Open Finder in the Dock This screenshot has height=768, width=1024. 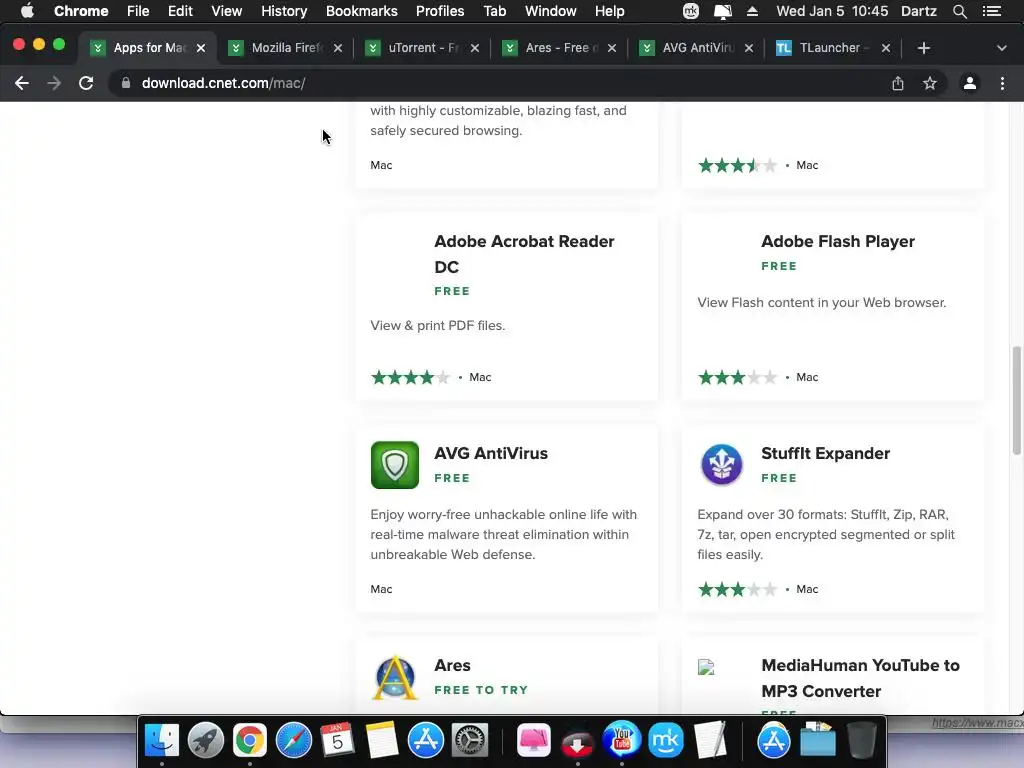point(161,741)
